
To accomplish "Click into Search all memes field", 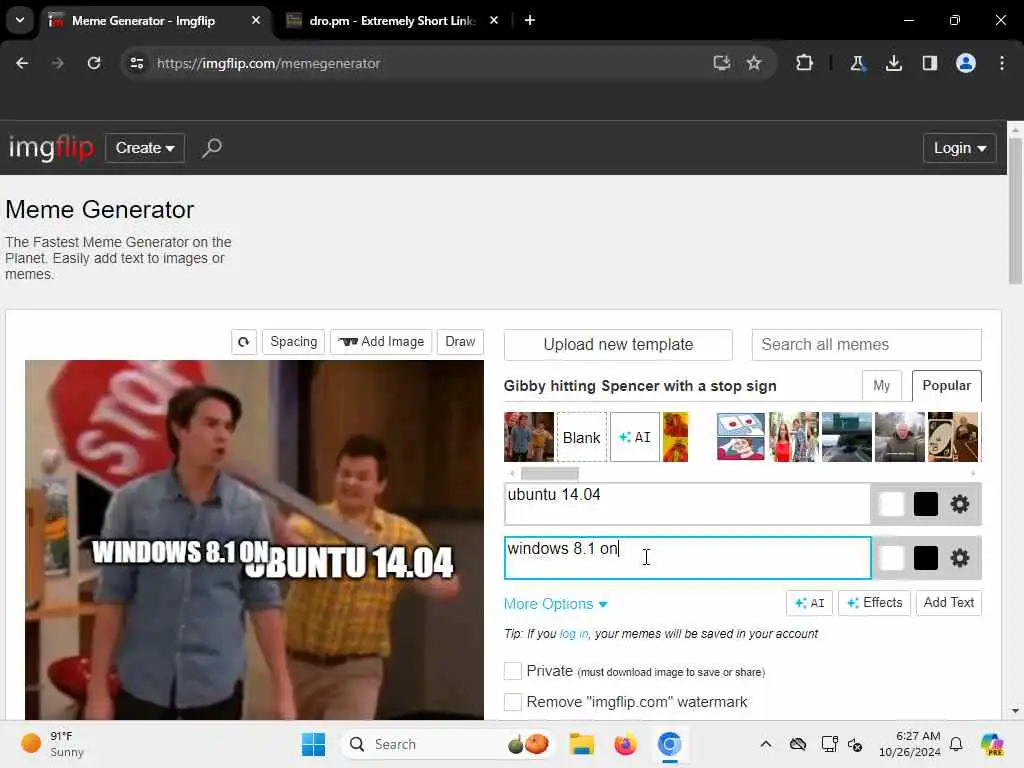I will coord(866,345).
